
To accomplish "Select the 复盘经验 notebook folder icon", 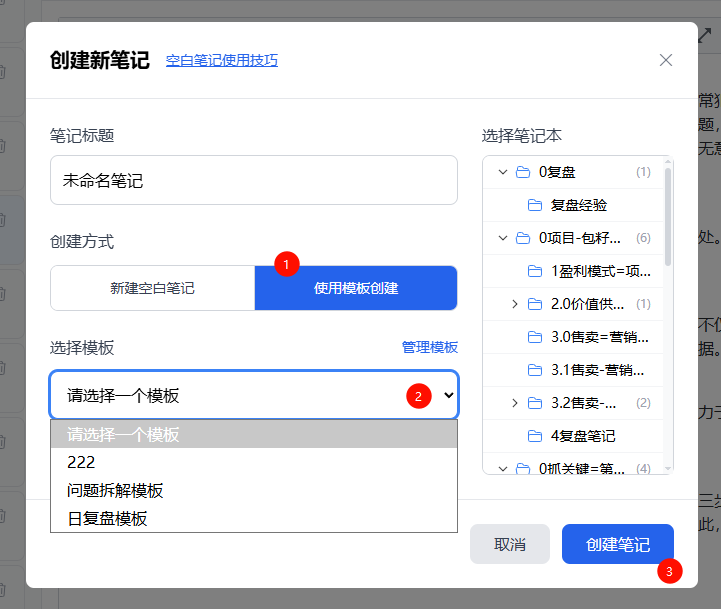I will click(x=535, y=205).
